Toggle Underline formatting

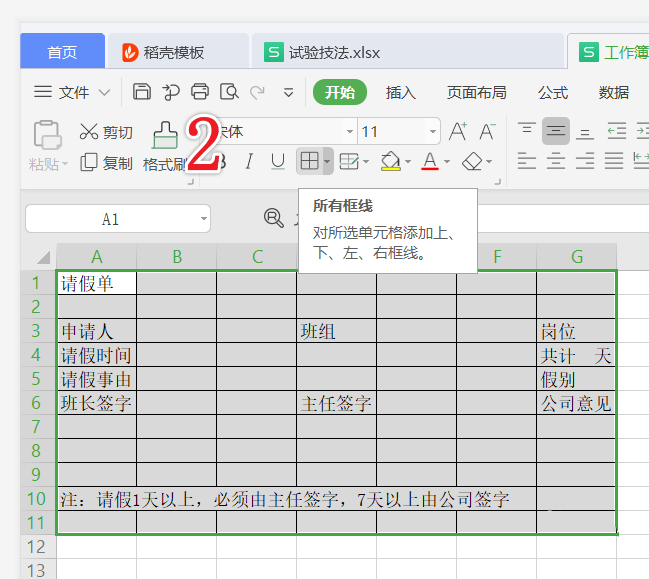(x=278, y=161)
